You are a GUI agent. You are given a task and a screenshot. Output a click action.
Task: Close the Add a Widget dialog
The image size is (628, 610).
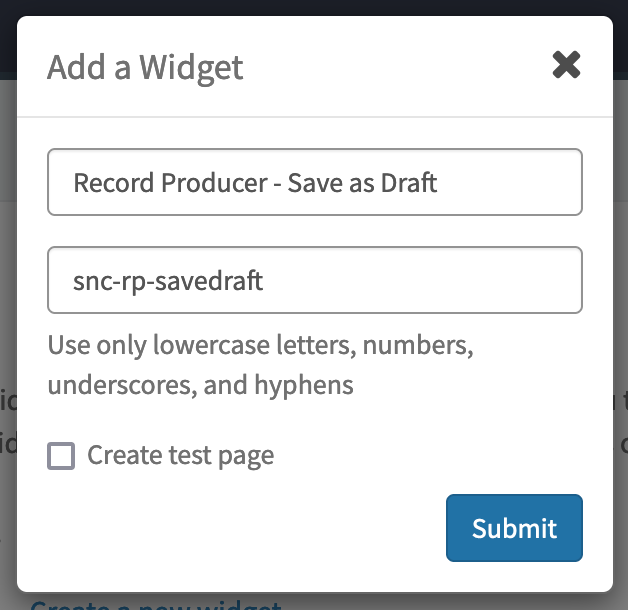[x=566, y=65]
